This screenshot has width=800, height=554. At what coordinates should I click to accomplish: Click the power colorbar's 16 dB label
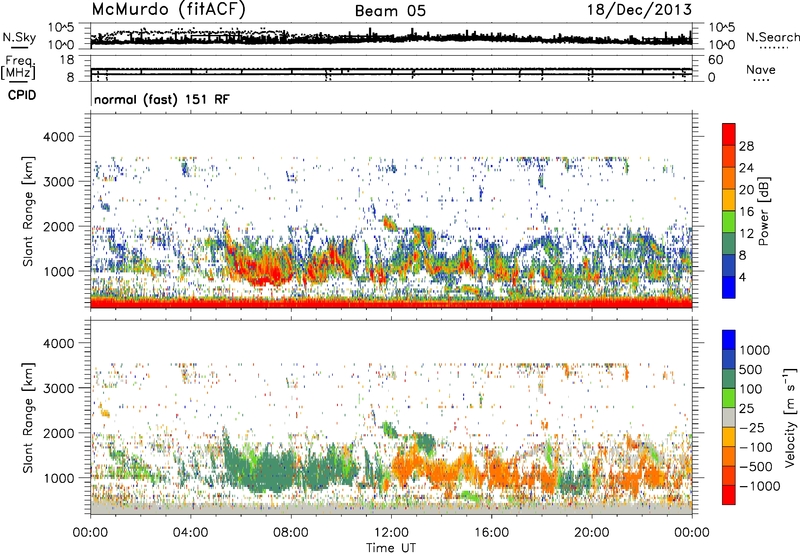[746, 212]
